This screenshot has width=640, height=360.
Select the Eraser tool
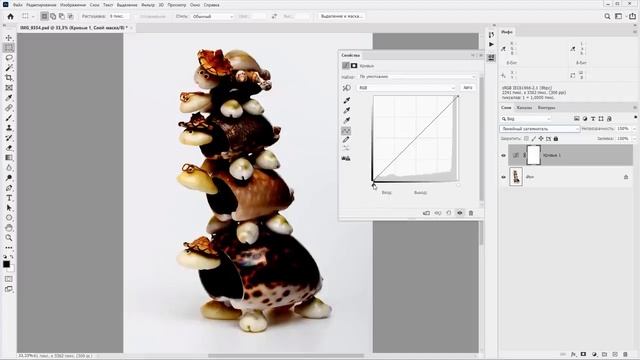point(9,148)
